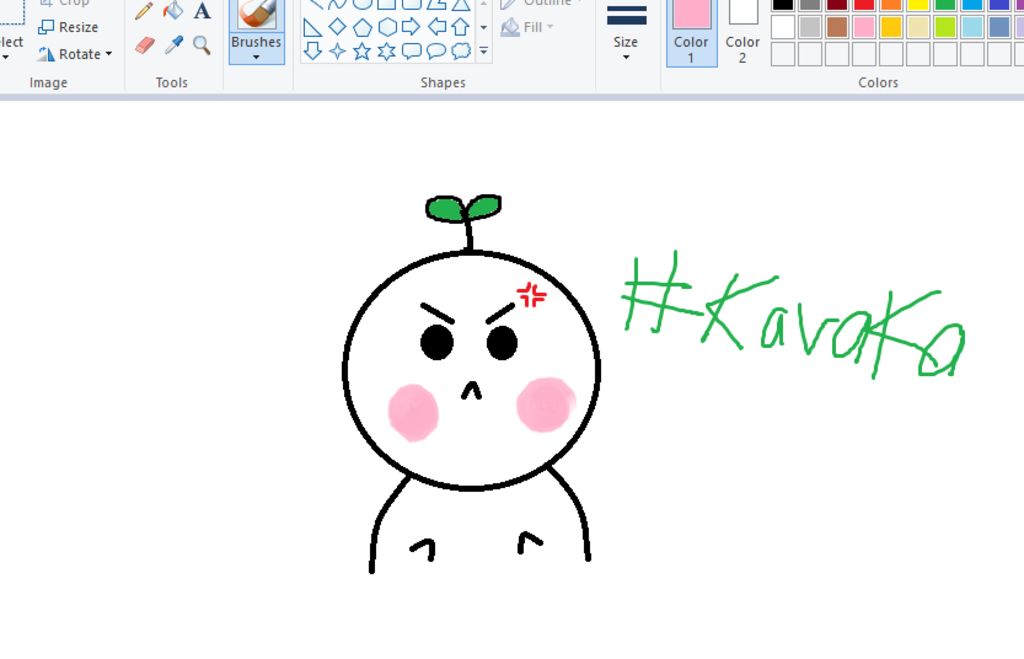Open the shape Fill dropdown arrow
This screenshot has height=659, width=1024.
coord(551,27)
